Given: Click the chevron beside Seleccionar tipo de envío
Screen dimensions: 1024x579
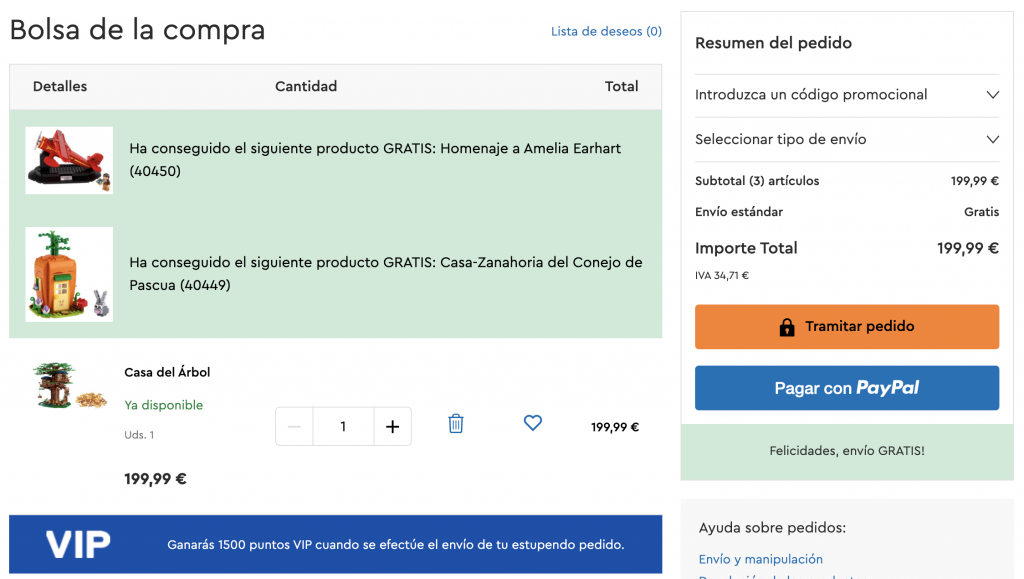Looking at the screenshot, I should pos(992,139).
